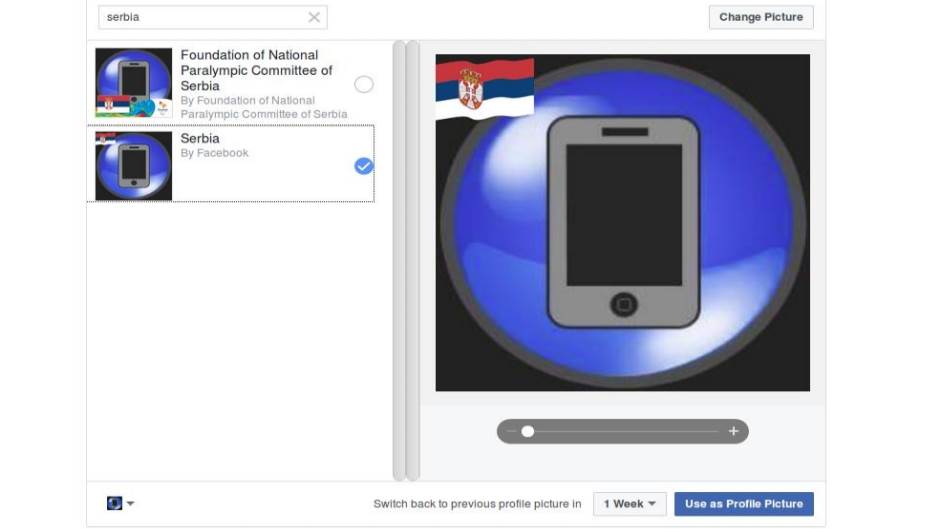Expand the audience selector dropdown arrow
Image resolution: width=940 pixels, height=529 pixels.
(131, 504)
